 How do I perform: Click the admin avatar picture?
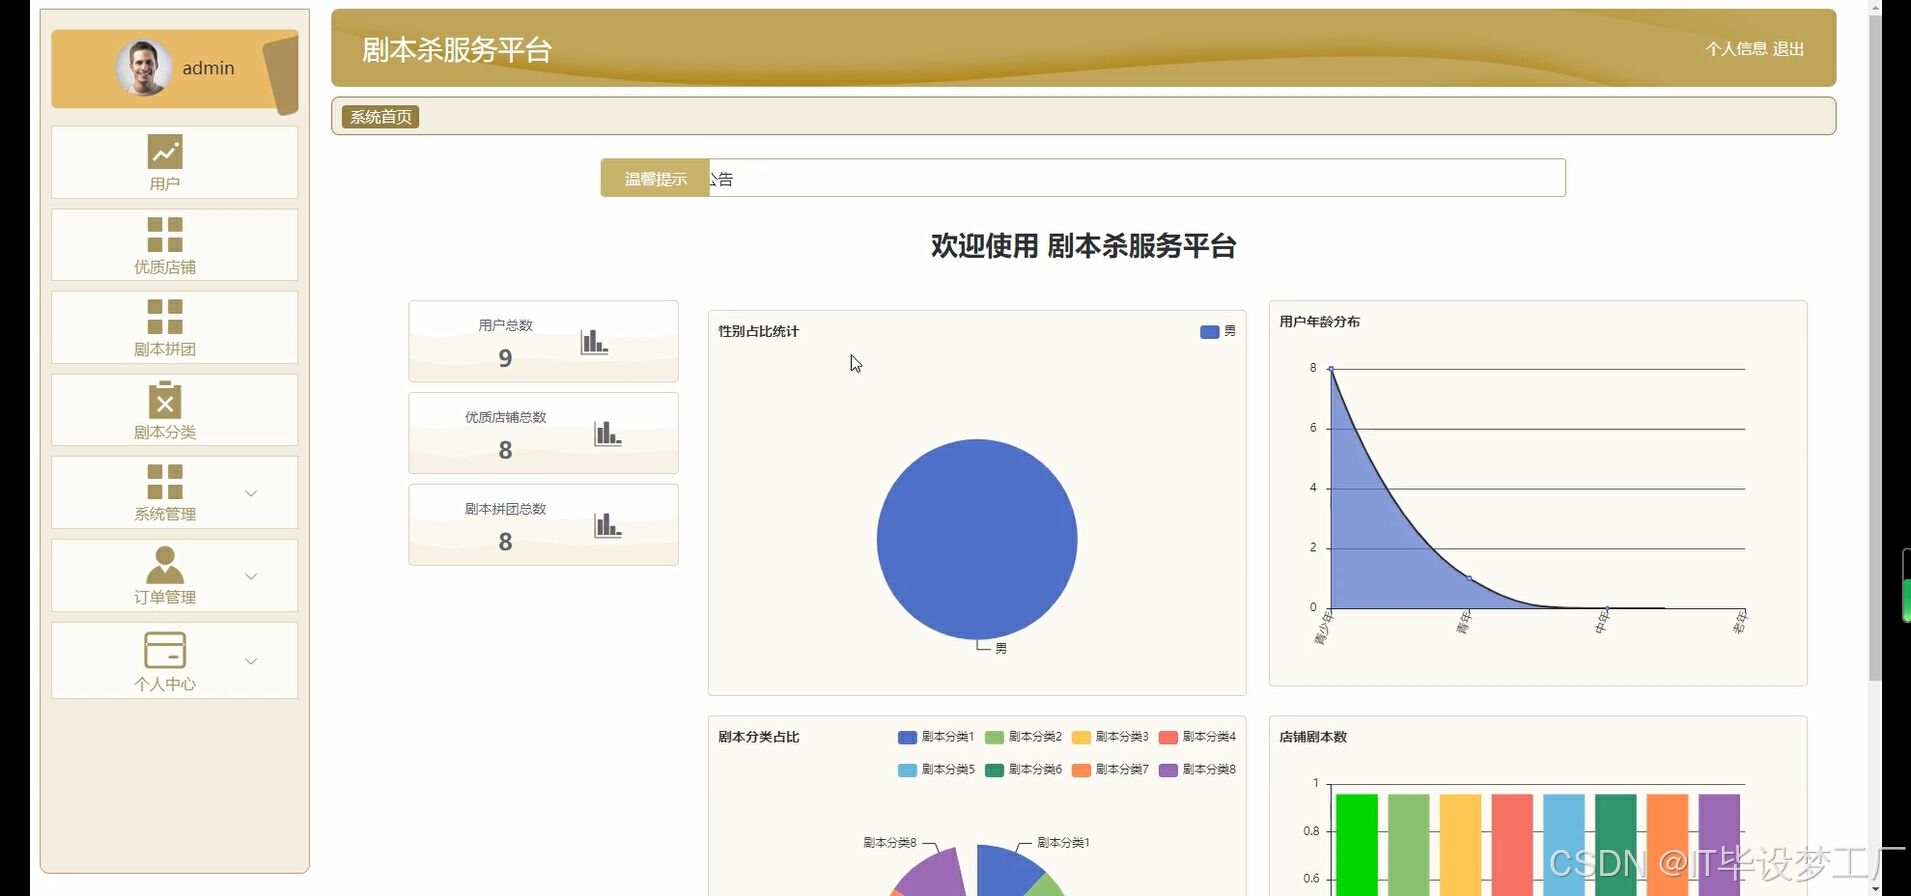(143, 68)
